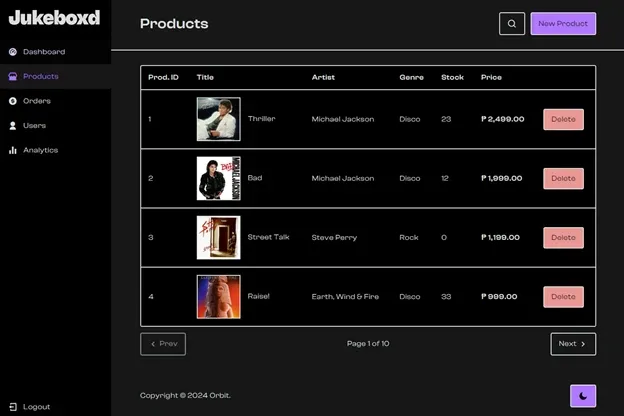This screenshot has height=416, width=624.
Task: Click the Products page heading
Action: pyautogui.click(x=174, y=24)
